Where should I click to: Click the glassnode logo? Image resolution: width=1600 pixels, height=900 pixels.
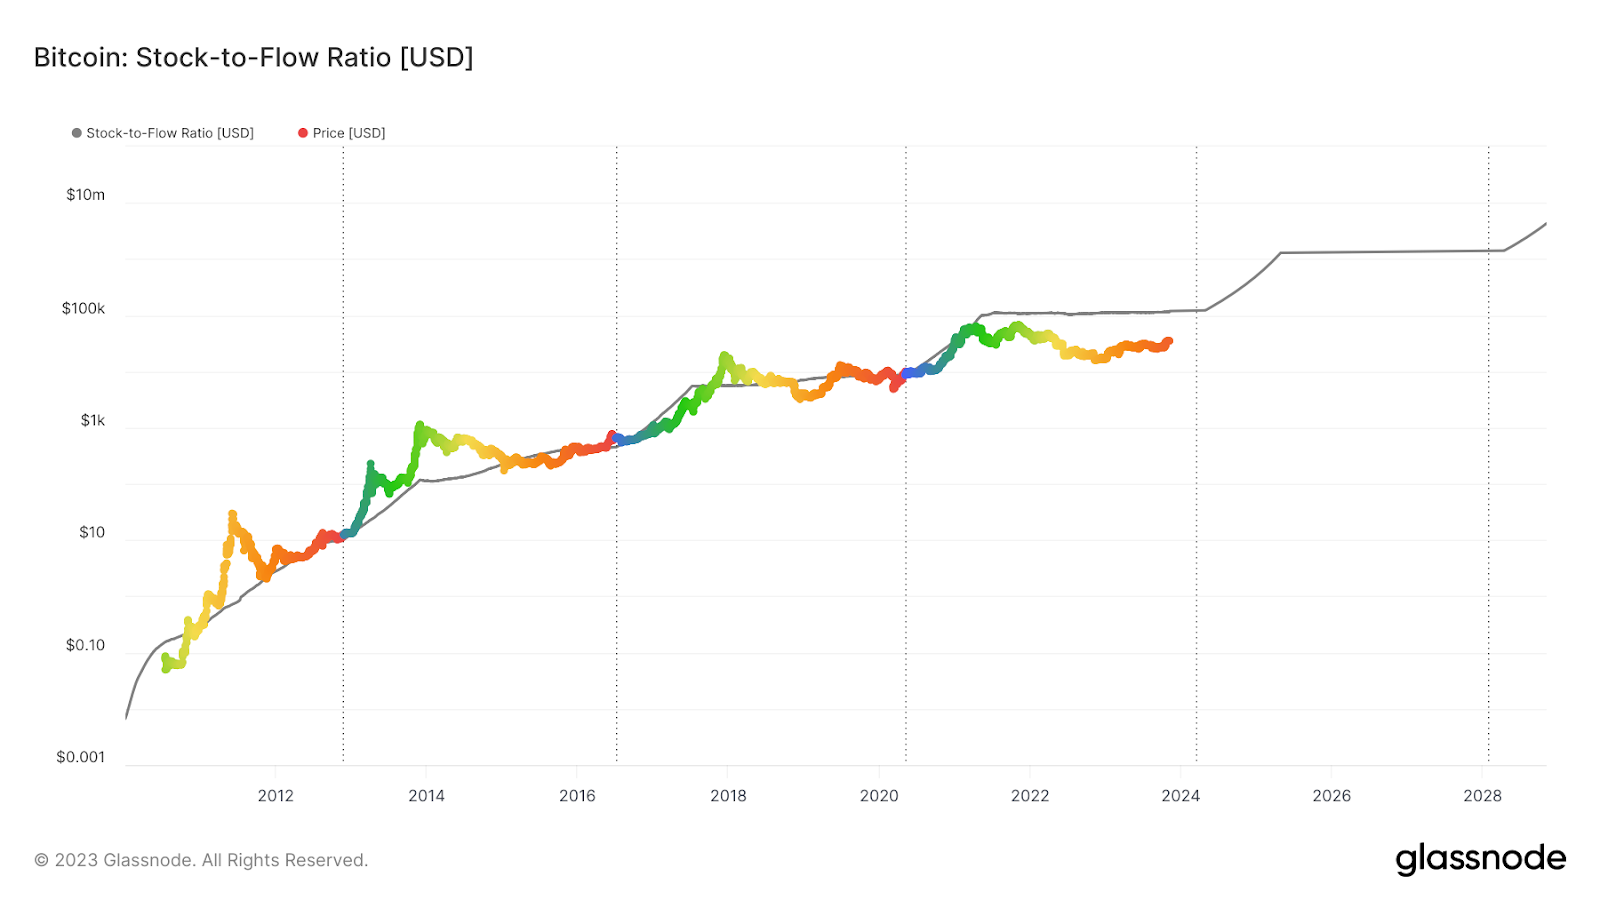point(1480,859)
